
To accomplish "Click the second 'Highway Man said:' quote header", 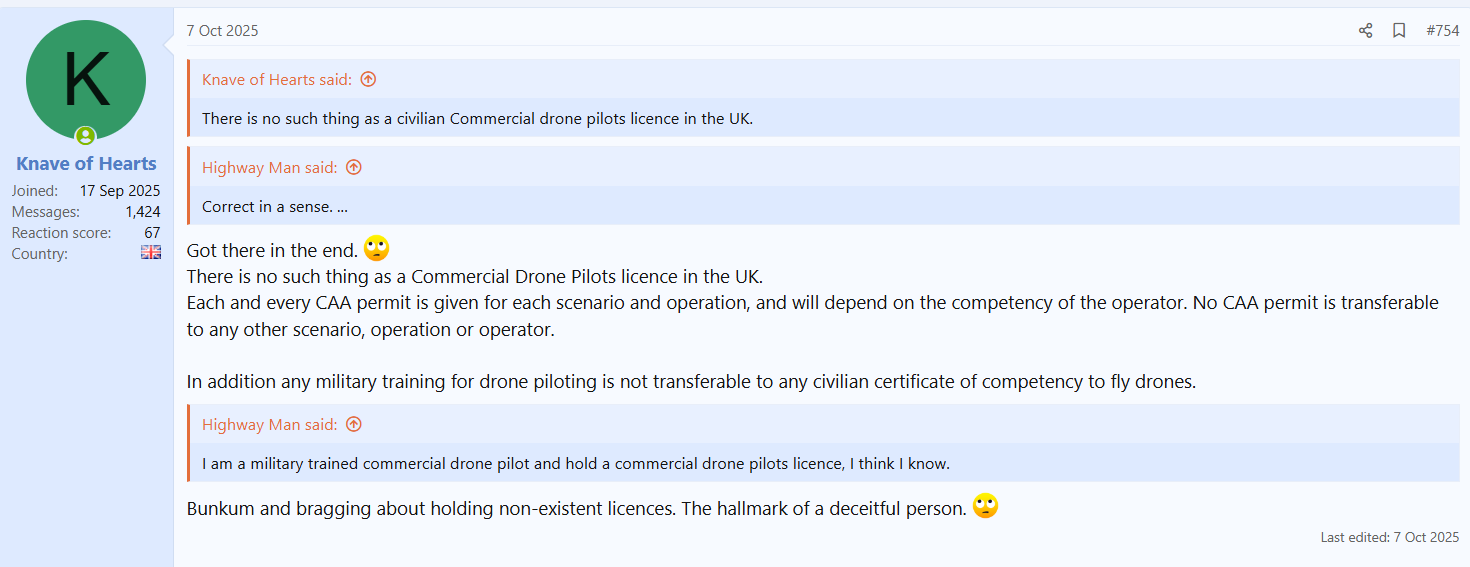I will point(270,425).
